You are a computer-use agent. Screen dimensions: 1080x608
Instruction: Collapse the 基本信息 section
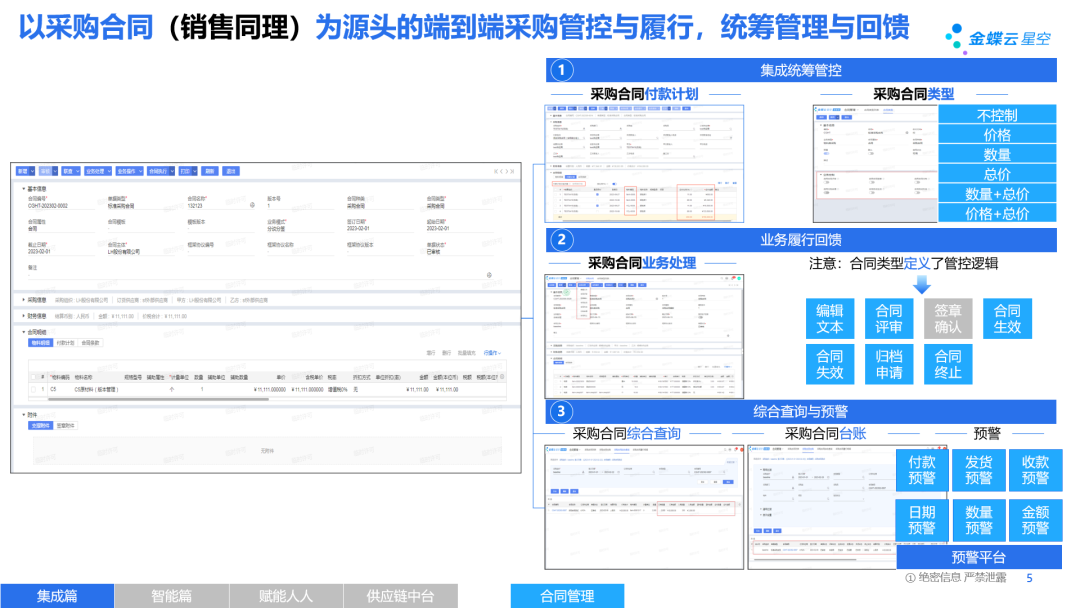tap(23, 189)
